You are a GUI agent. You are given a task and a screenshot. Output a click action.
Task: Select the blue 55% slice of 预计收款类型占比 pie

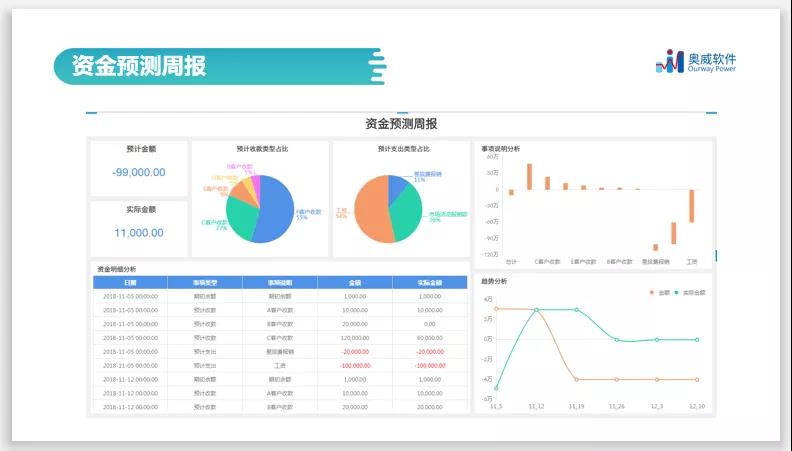[275, 210]
